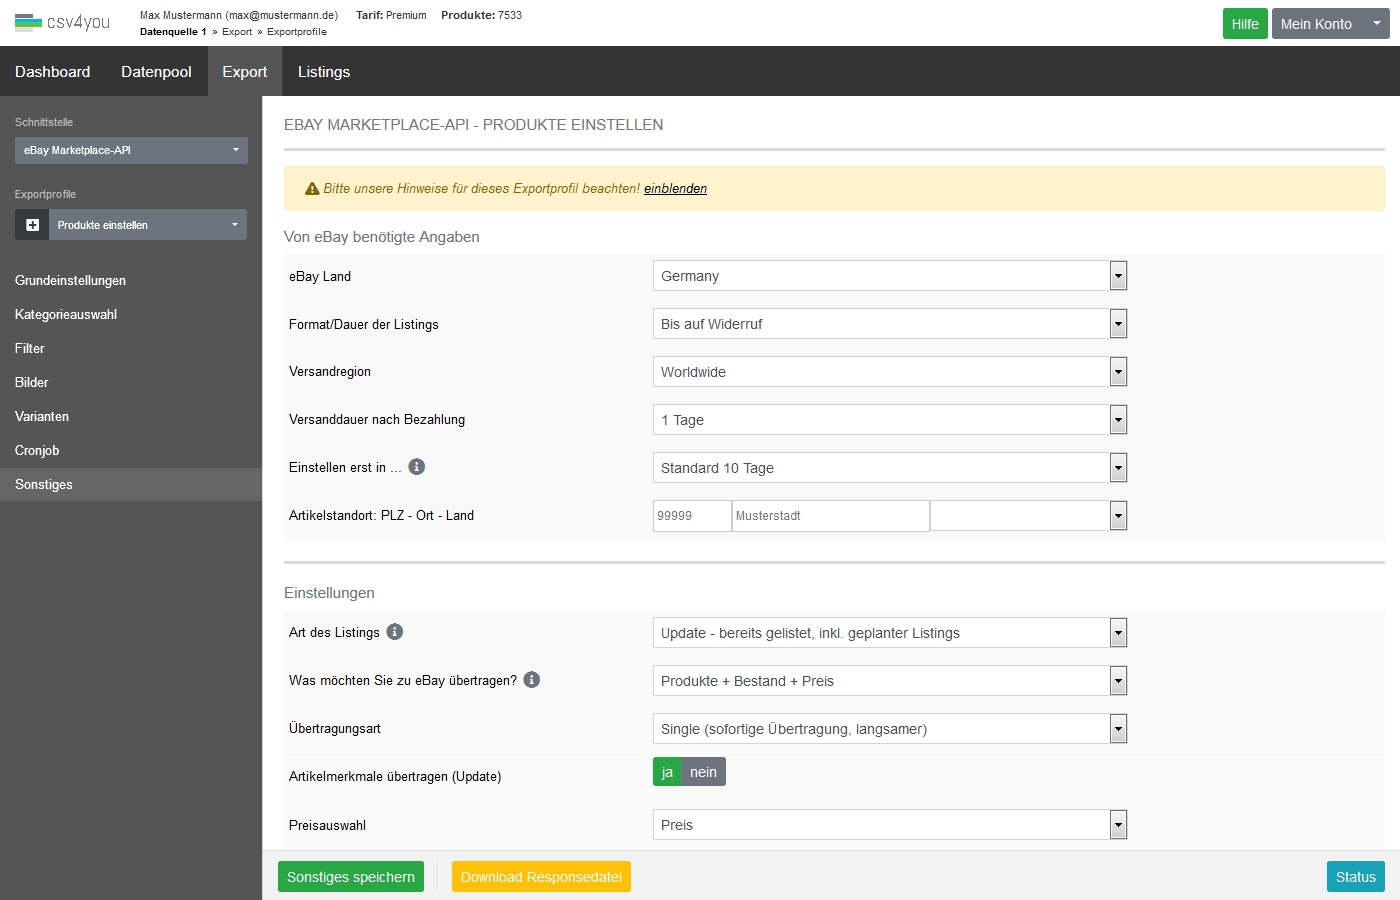The width and height of the screenshot is (1400, 900).
Task: Toggle Artikelmerkmale übertragen to ja
Action: tap(667, 772)
